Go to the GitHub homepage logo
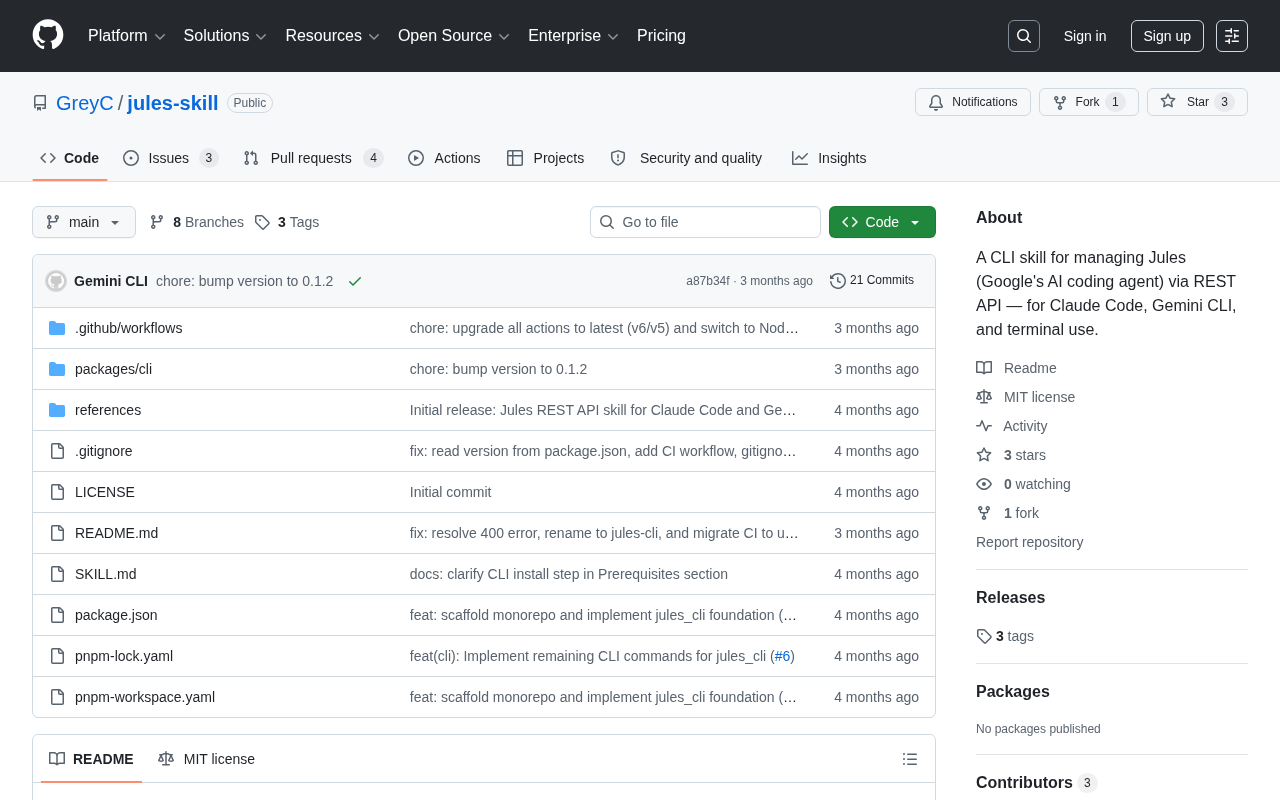 point(48,35)
